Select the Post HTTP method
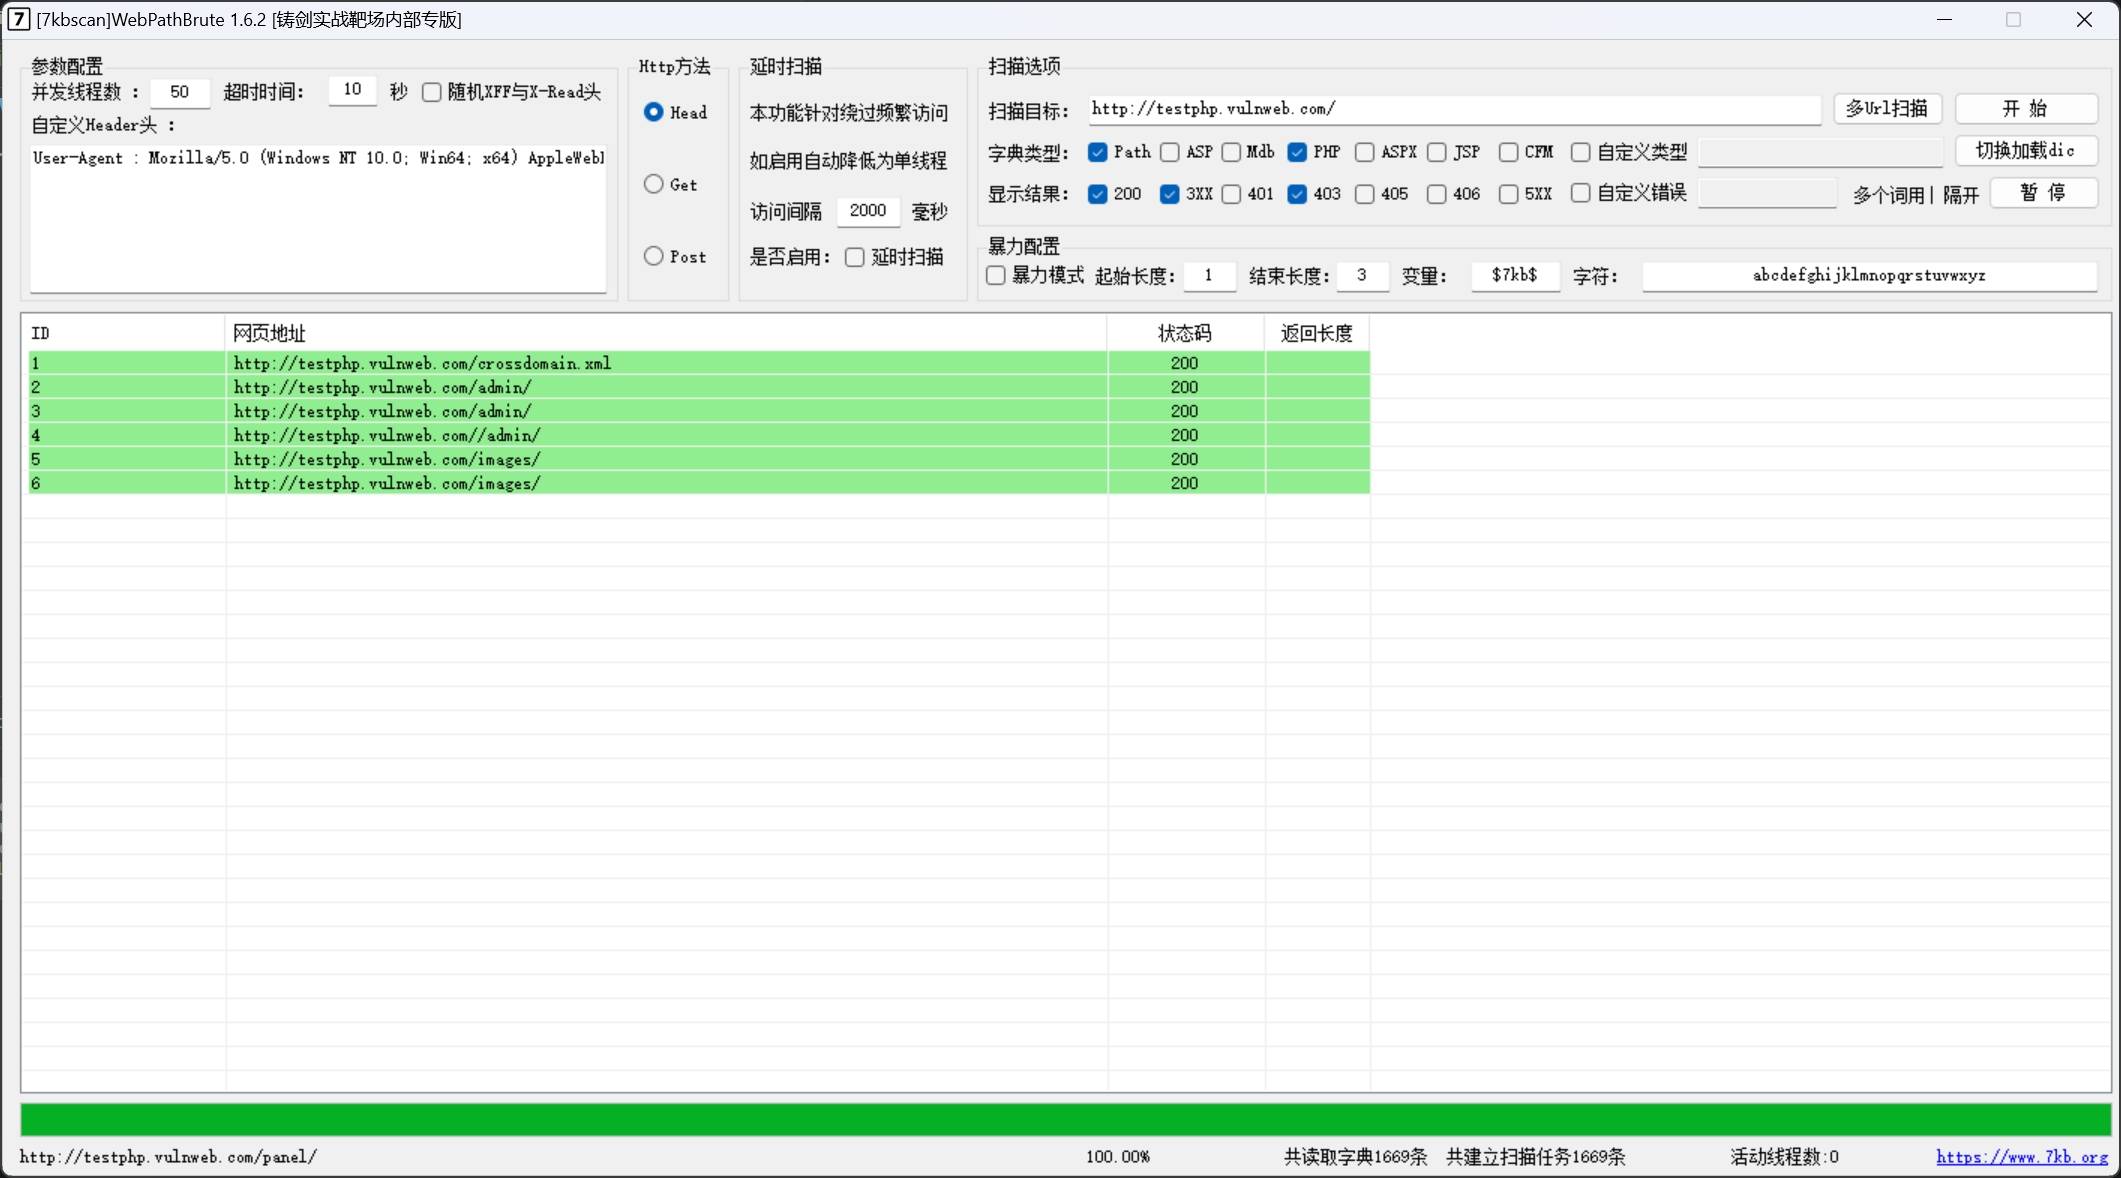 pos(654,256)
